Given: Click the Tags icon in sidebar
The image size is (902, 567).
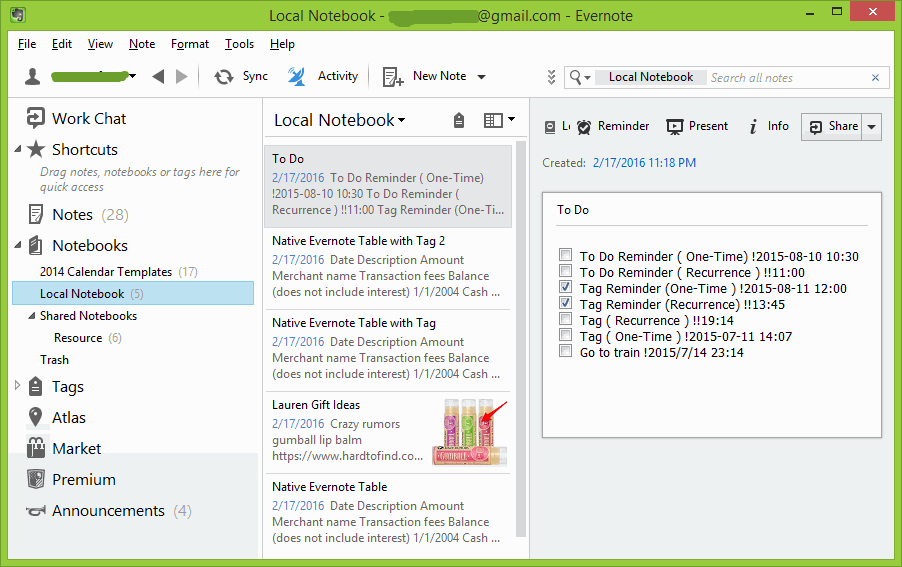Looking at the screenshot, I should click(36, 386).
